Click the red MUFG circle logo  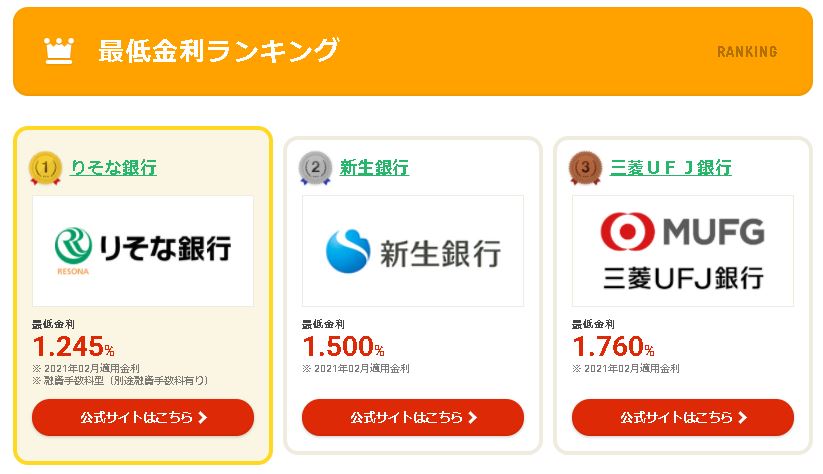(627, 231)
